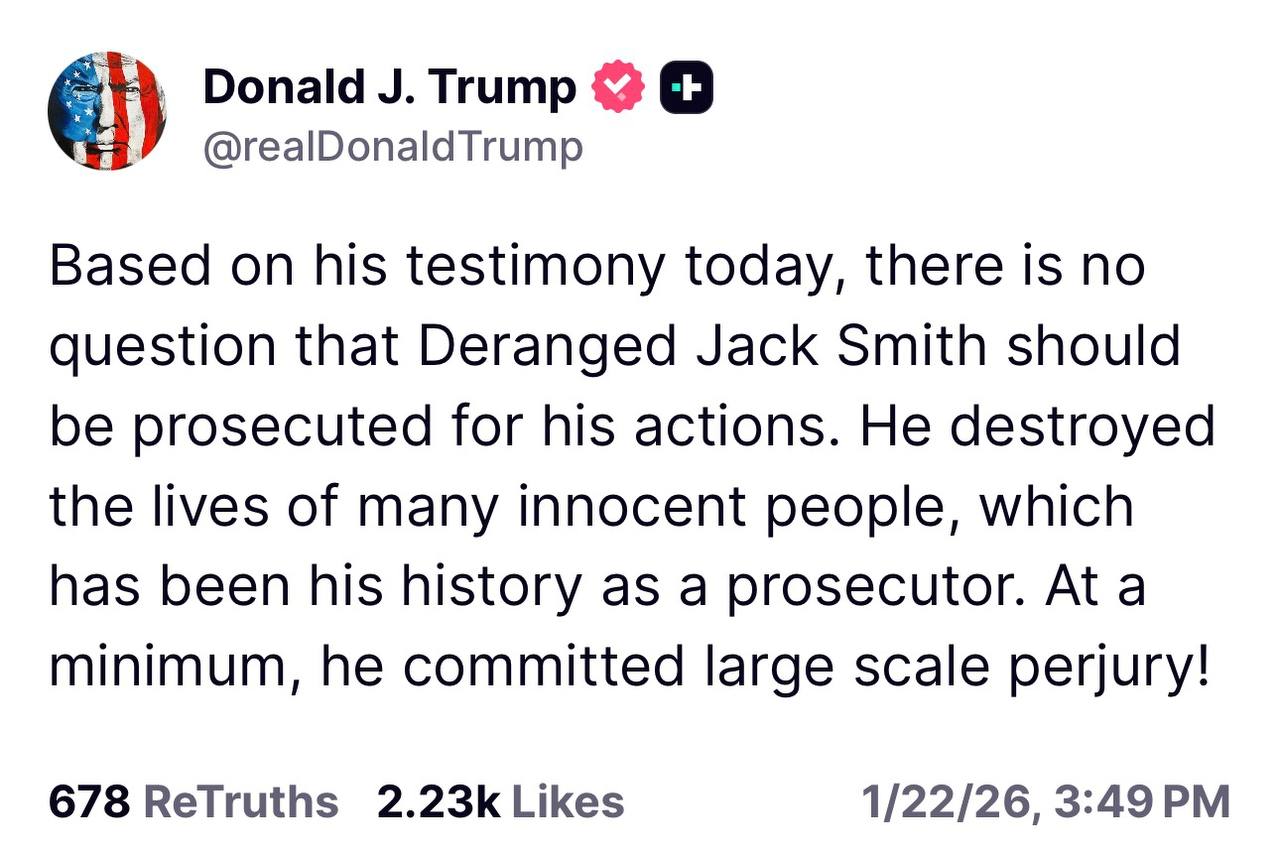Open the Donald J. Trump display name
Viewport: 1280px width, 853px height.
(x=390, y=87)
